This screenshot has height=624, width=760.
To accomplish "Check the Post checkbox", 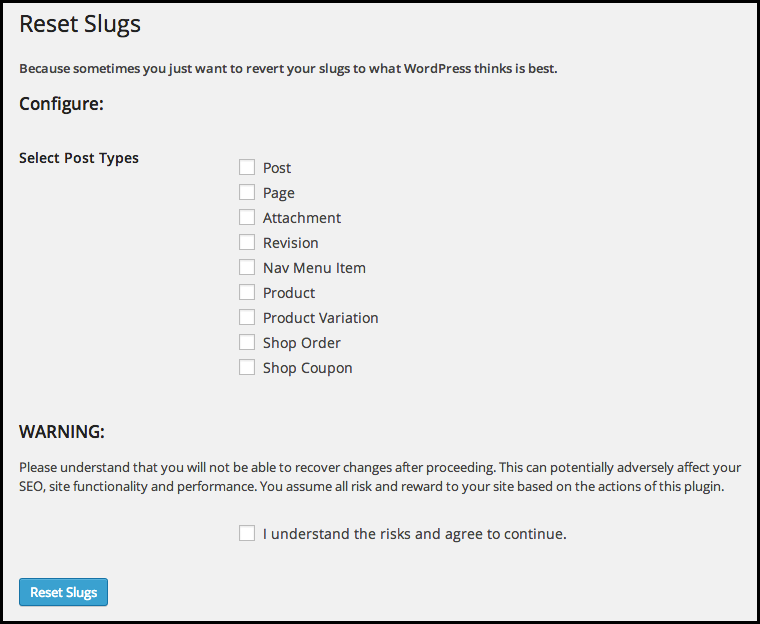I will [x=247, y=167].
